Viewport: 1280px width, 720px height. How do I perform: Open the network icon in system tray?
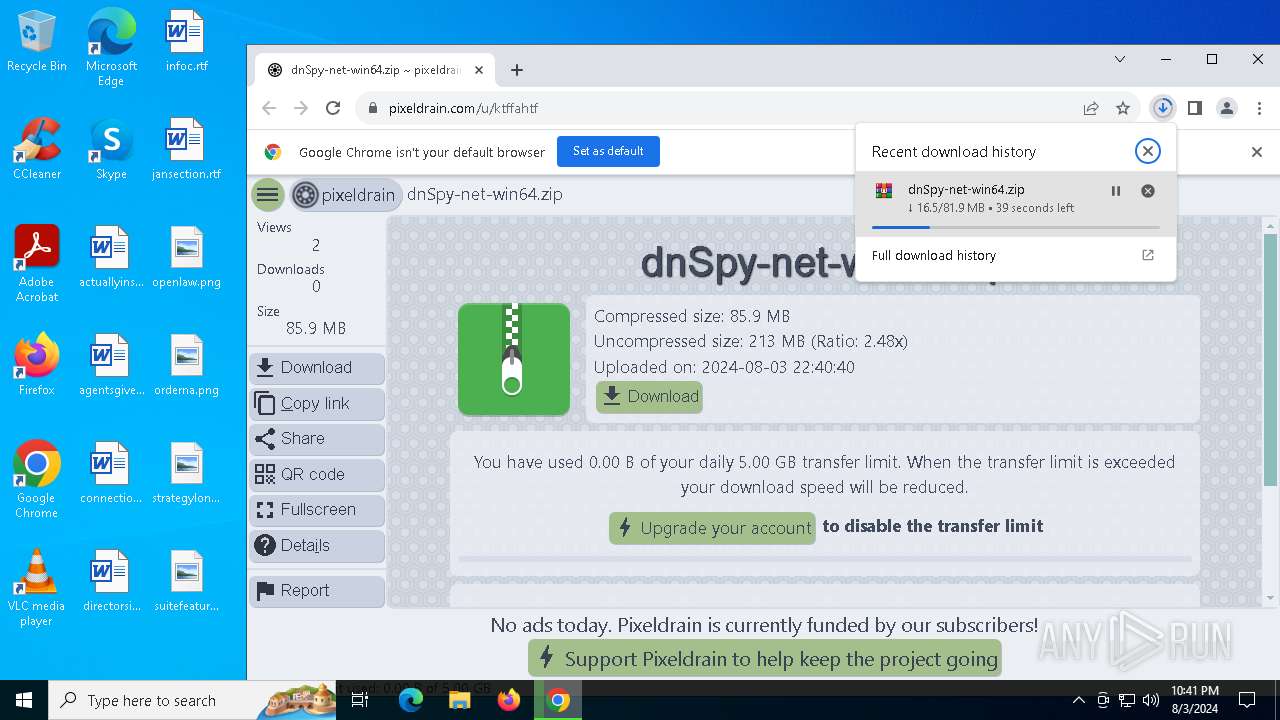1127,700
